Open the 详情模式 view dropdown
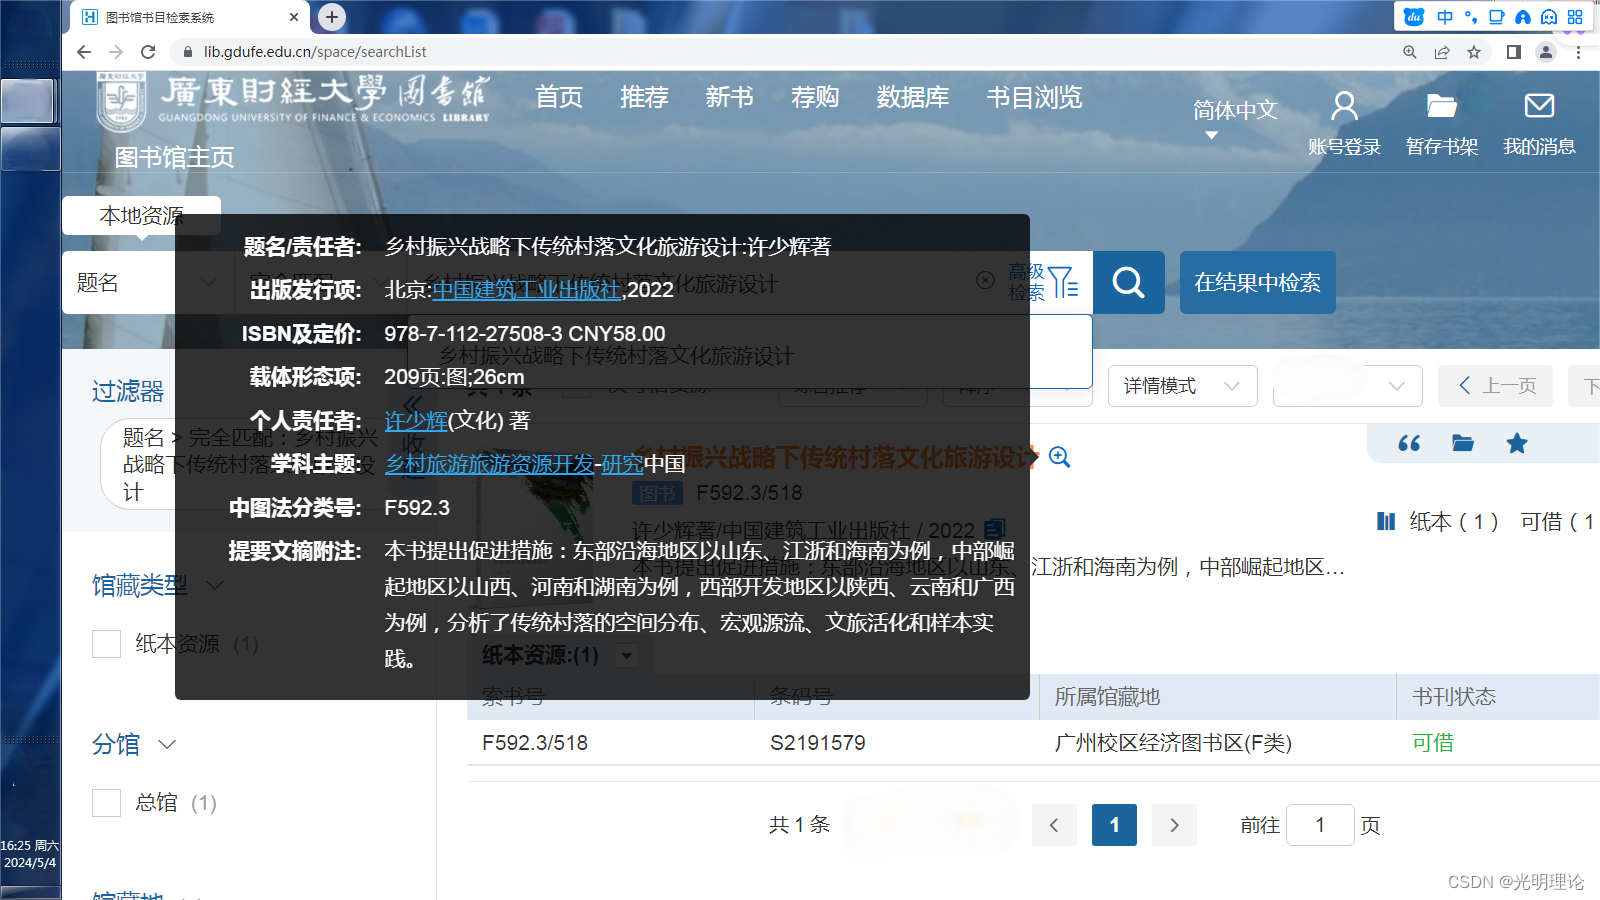This screenshot has height=900, width=1600. click(x=1182, y=386)
